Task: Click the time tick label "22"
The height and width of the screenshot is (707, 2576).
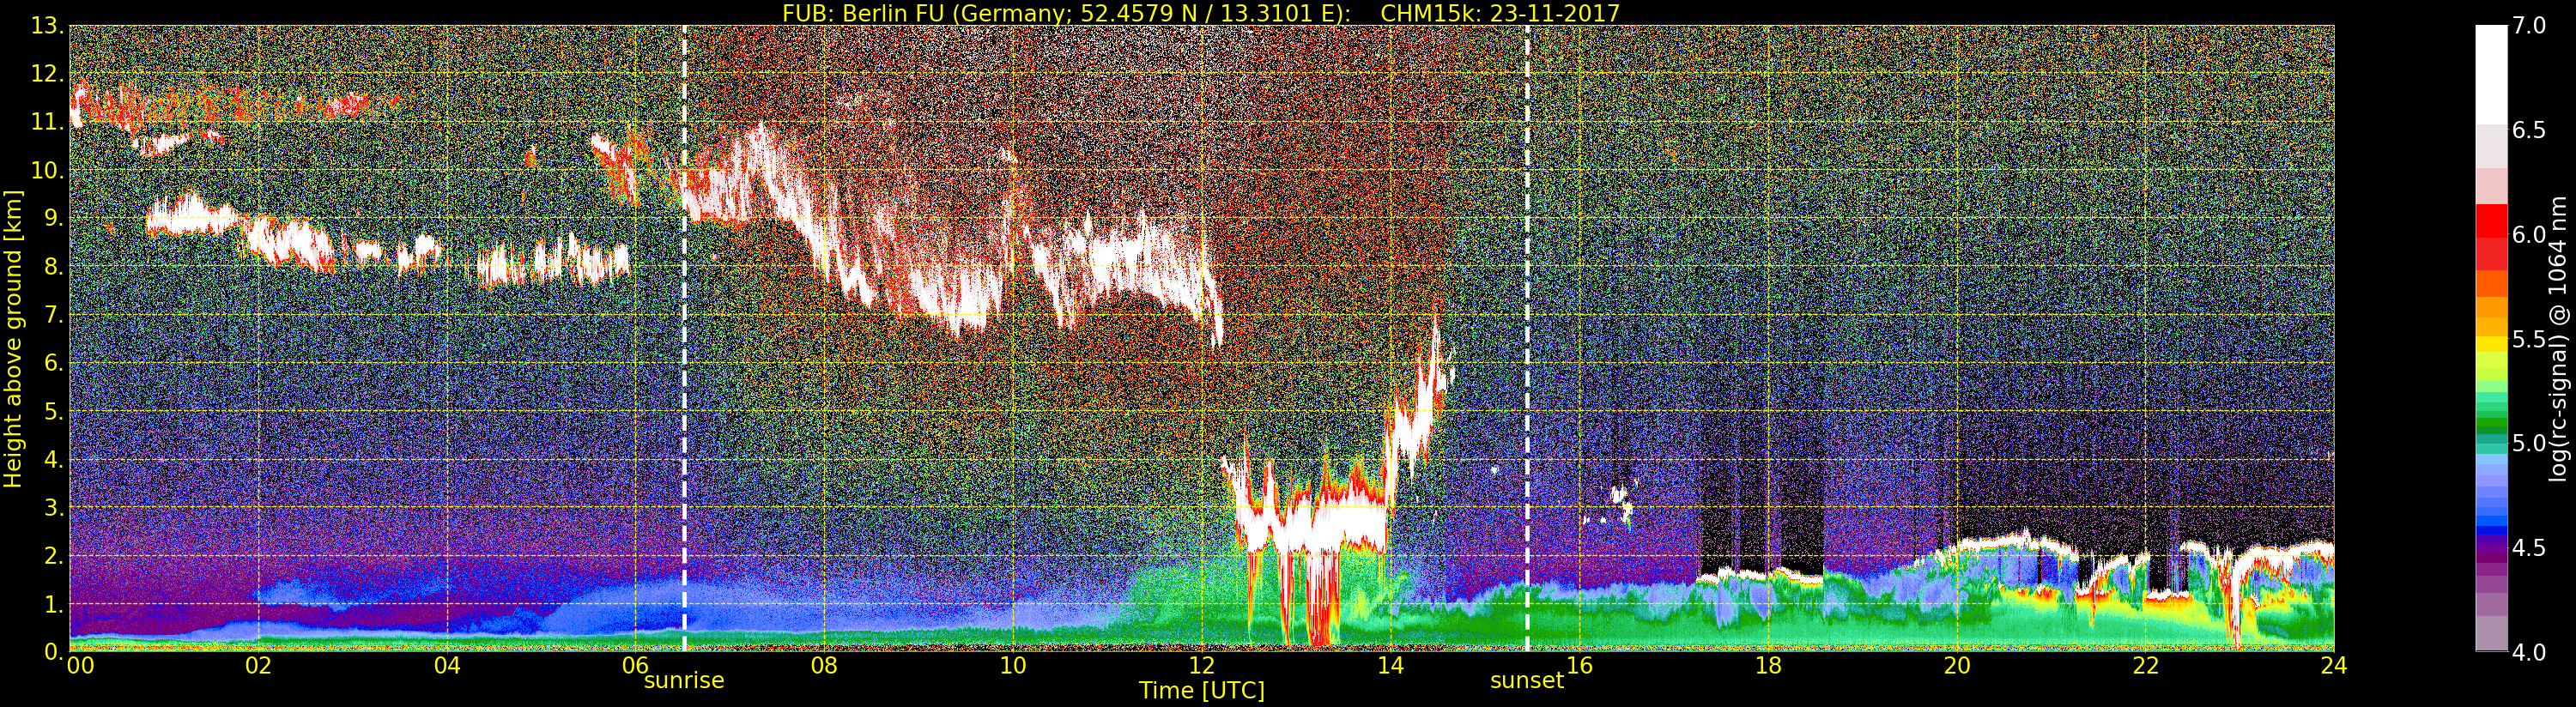Action: pos(2146,666)
